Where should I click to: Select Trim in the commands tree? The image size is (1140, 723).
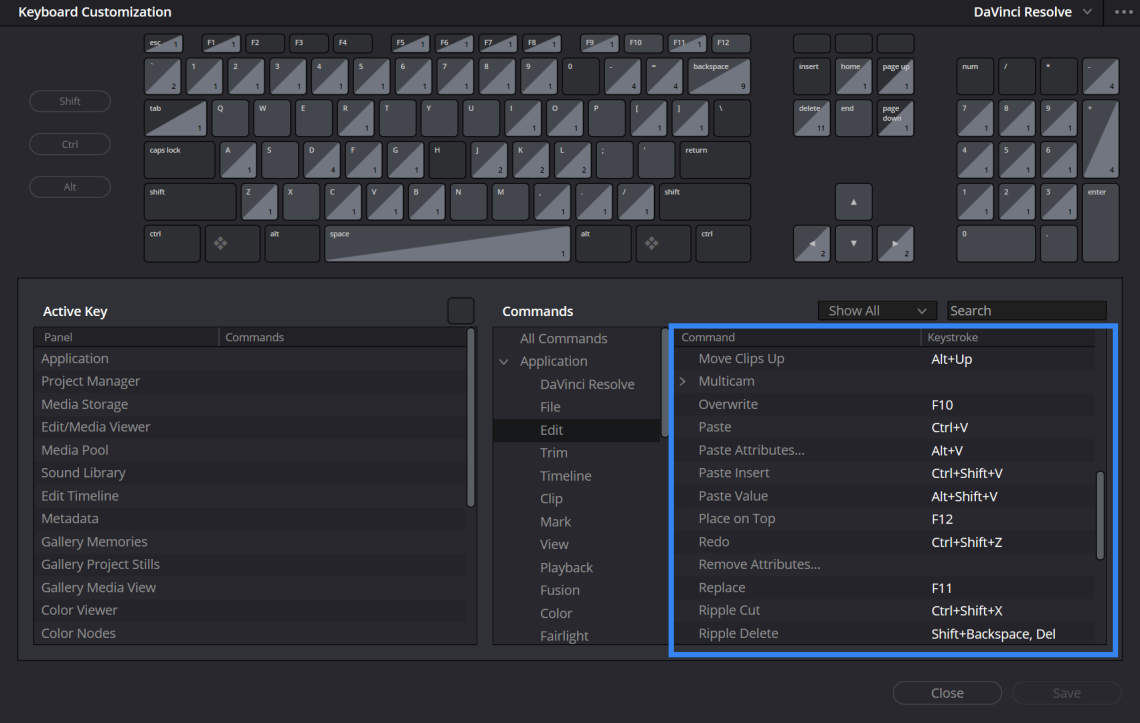click(553, 453)
